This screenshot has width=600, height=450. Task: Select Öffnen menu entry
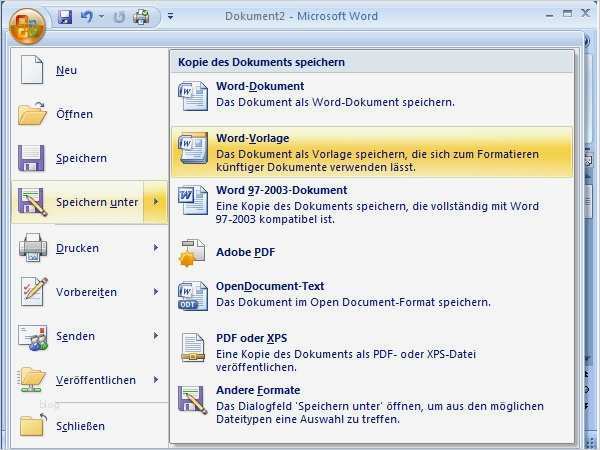[90, 114]
